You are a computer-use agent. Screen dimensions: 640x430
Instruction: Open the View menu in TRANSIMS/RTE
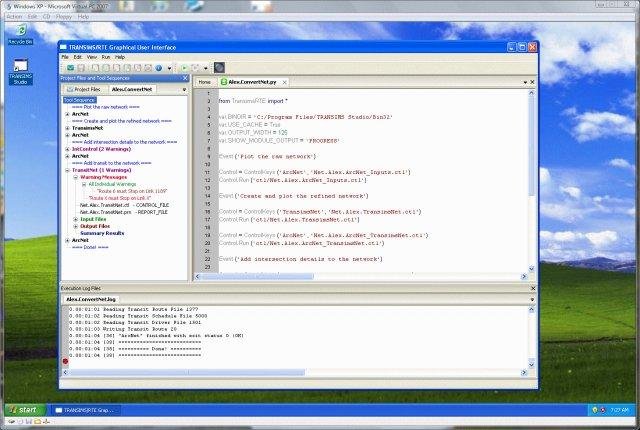pyautogui.click(x=92, y=57)
